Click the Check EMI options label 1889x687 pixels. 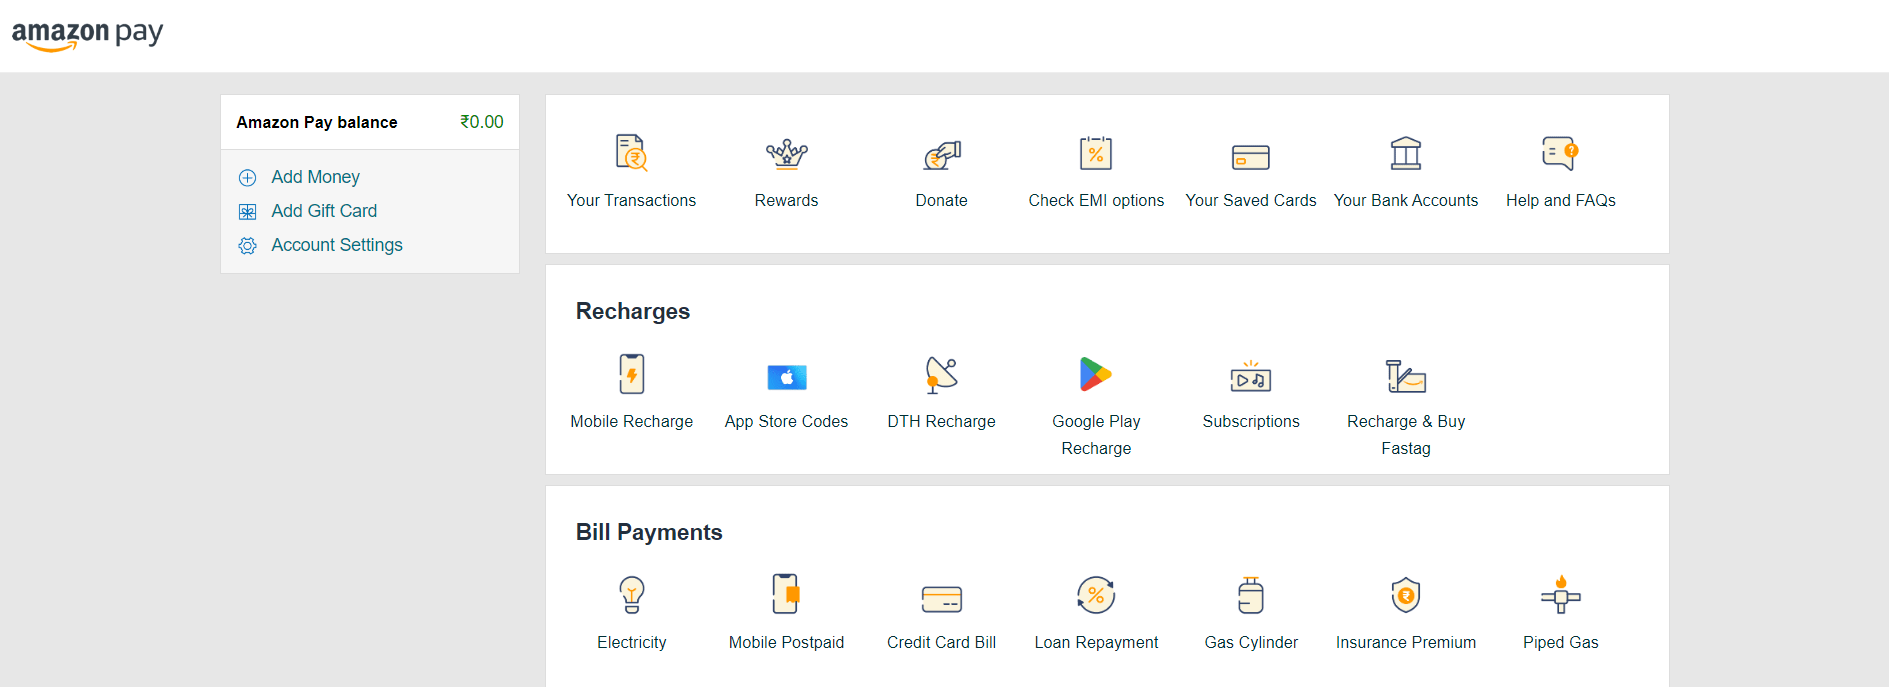[x=1096, y=200]
